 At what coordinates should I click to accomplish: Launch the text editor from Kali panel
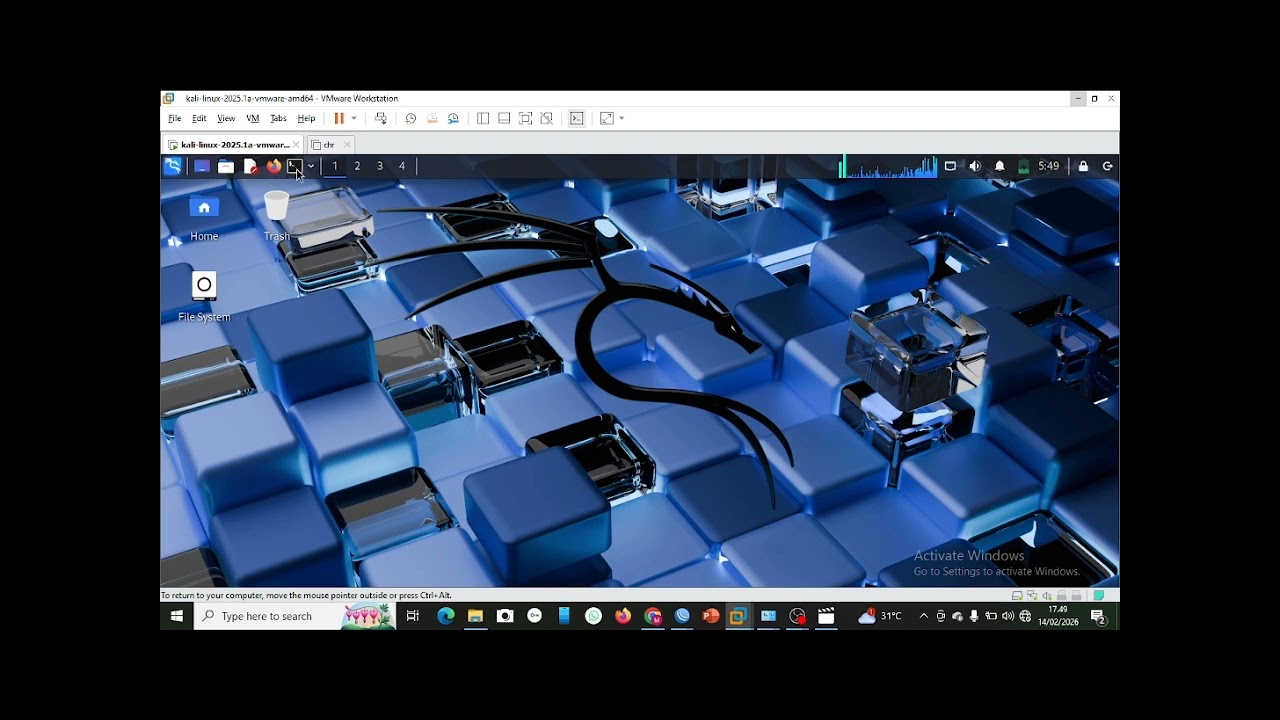tap(250, 166)
